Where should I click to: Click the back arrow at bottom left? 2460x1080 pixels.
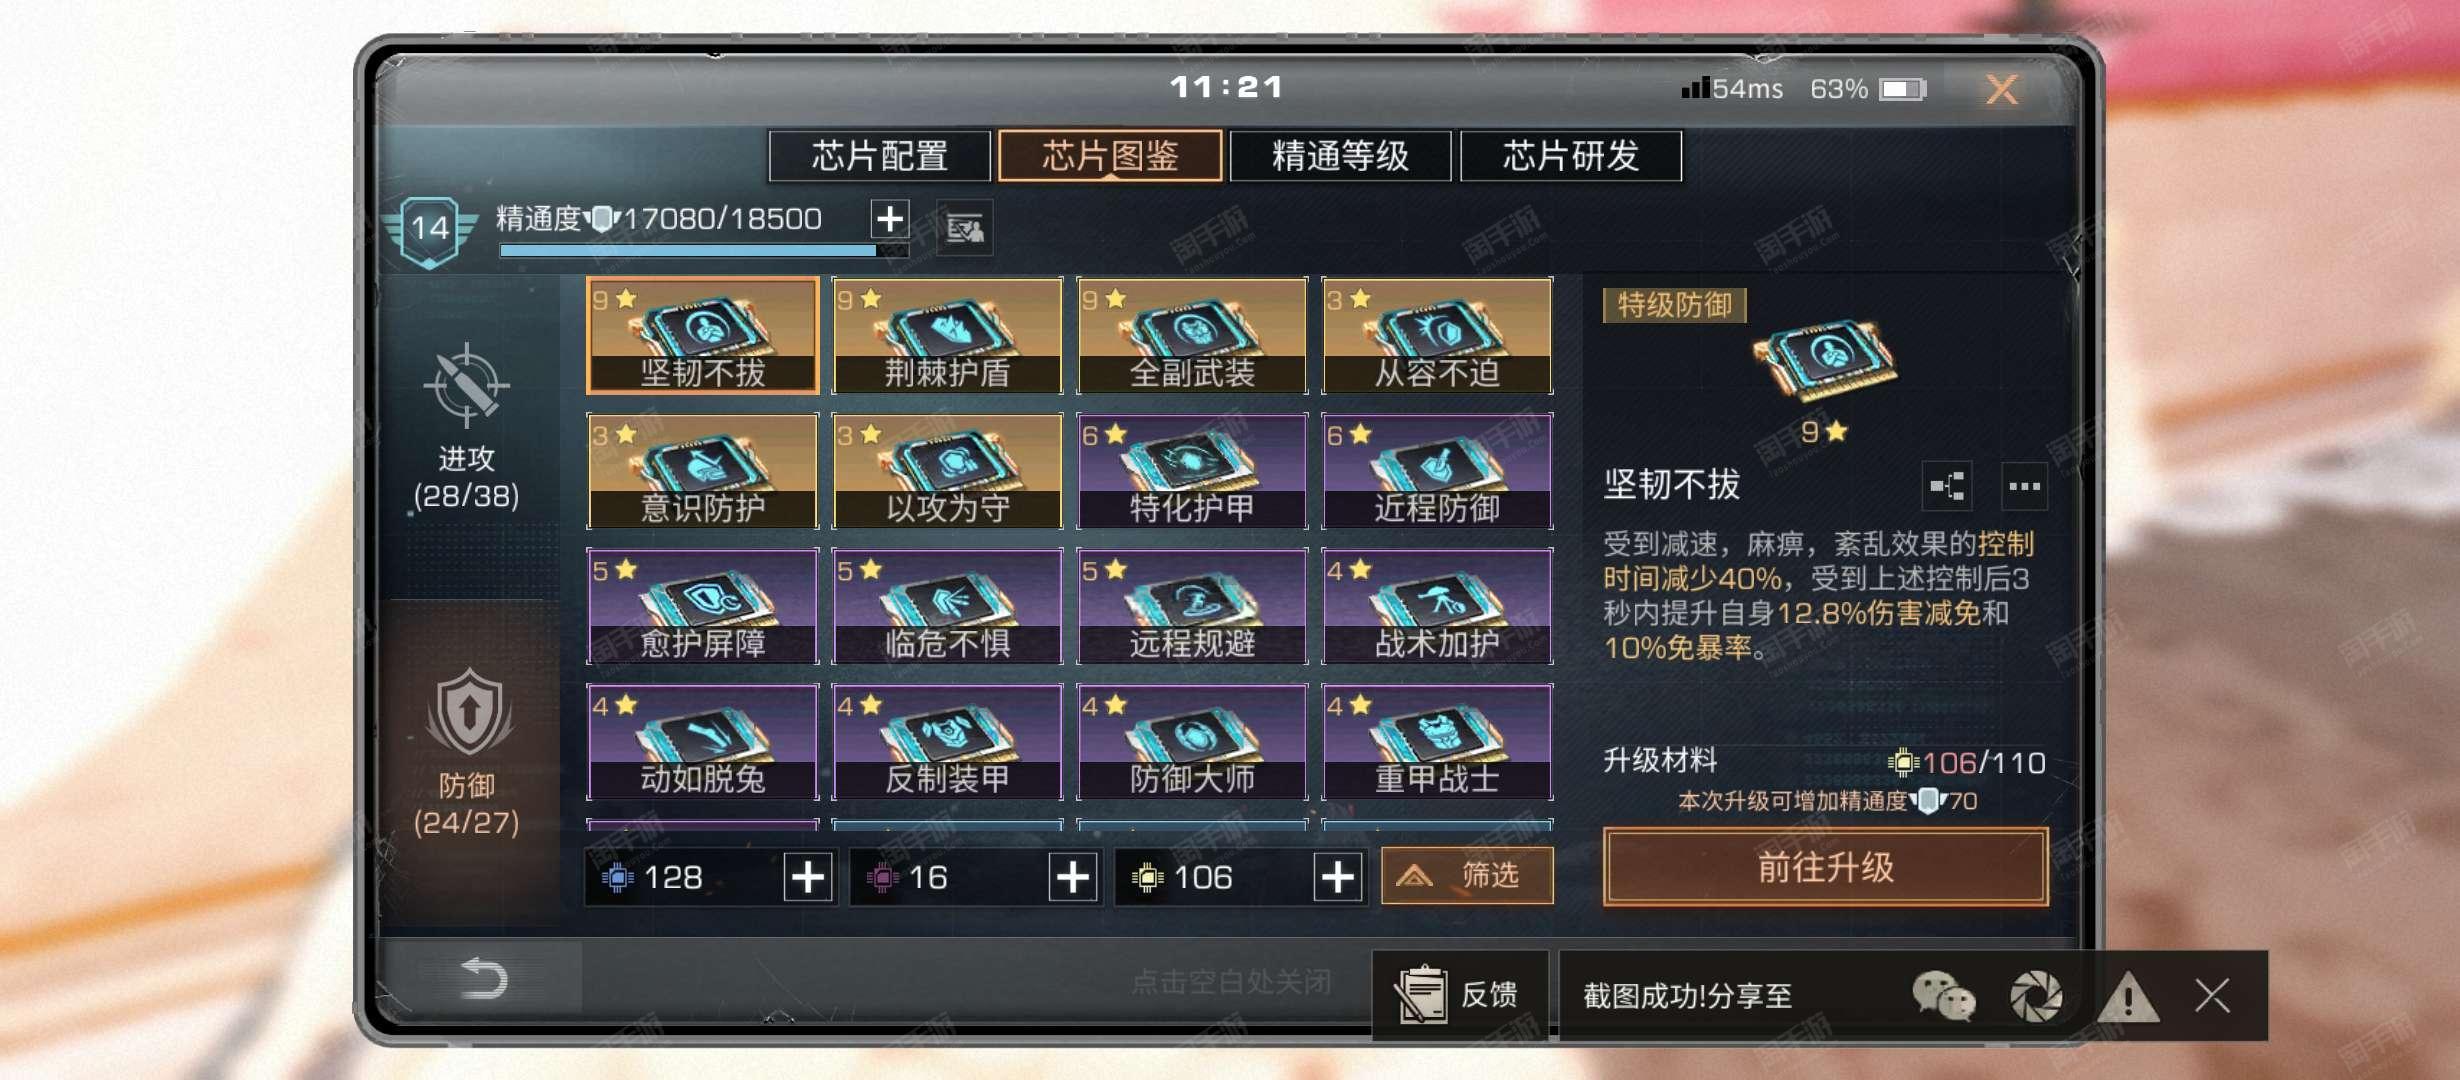(484, 977)
